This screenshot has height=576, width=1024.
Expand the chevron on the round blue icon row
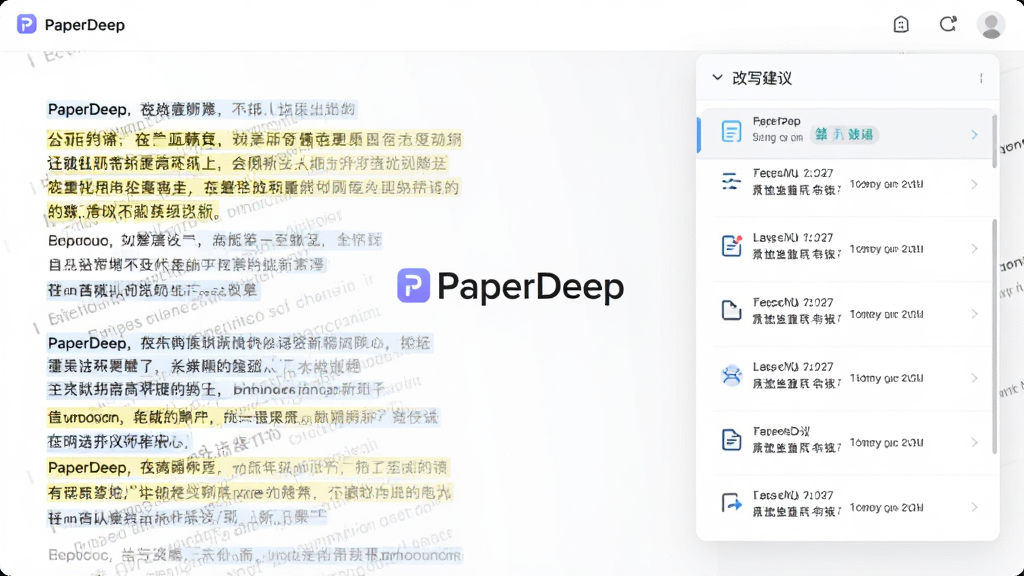coord(974,378)
